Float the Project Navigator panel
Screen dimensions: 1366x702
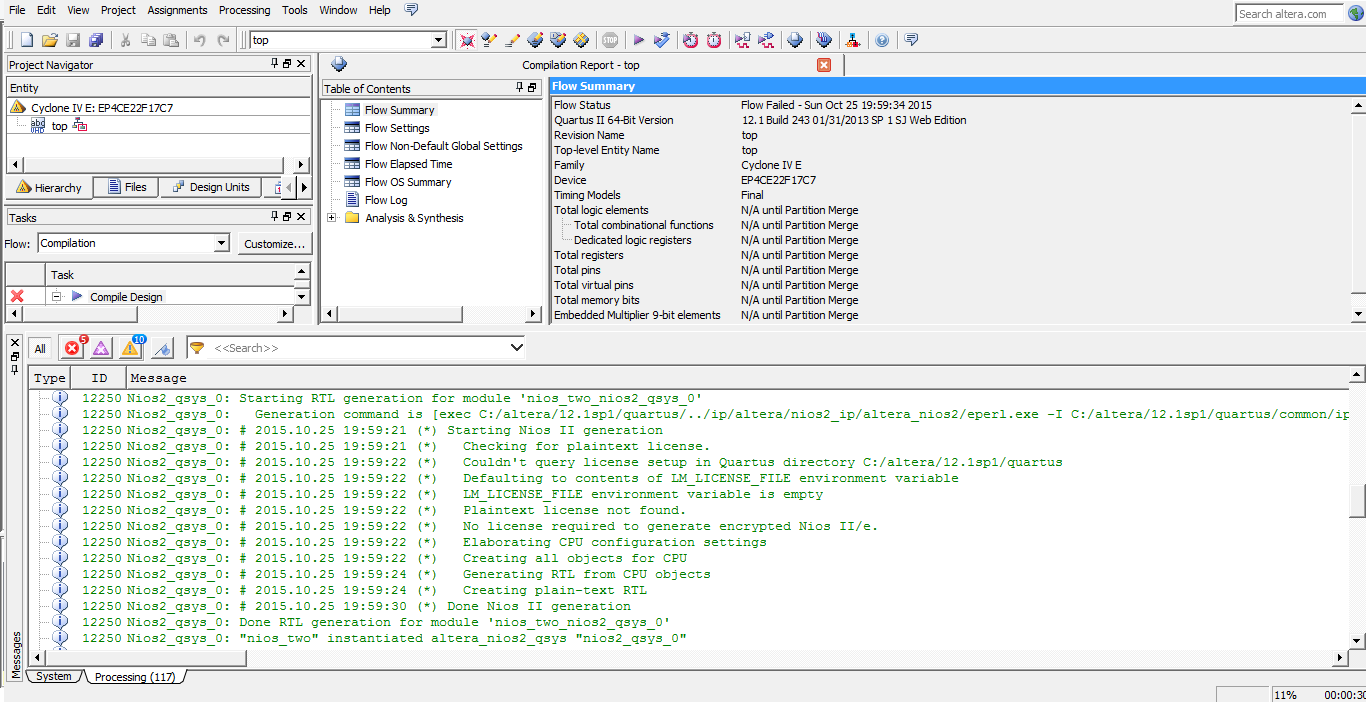click(287, 64)
